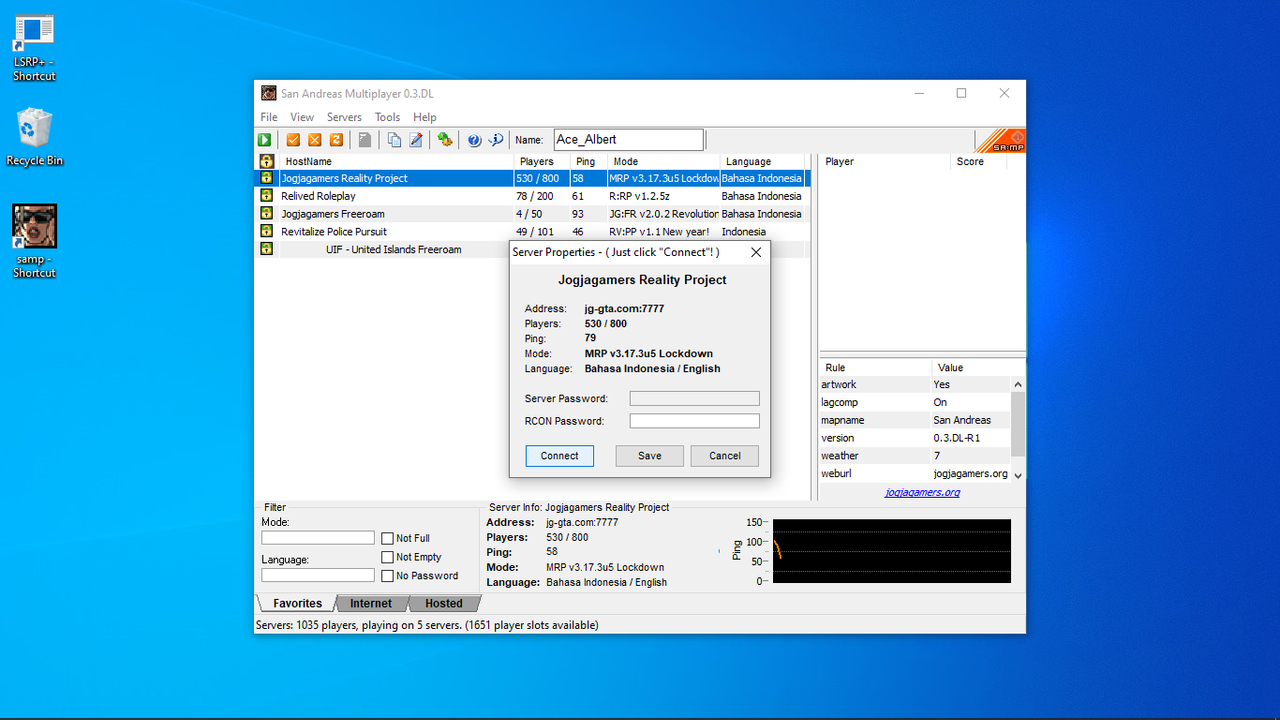This screenshot has width=1280, height=720.
Task: Click the SA-MP window title bar icon
Action: pos(269,93)
